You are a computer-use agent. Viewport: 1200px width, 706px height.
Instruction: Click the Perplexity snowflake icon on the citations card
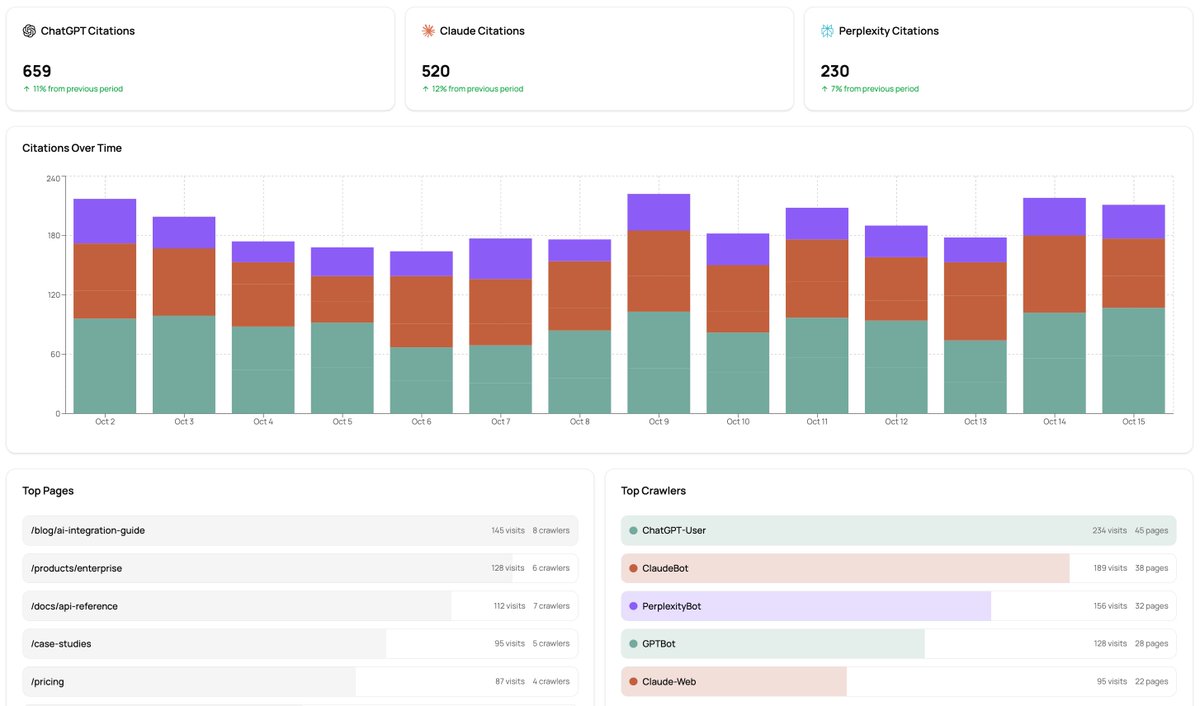pyautogui.click(x=826, y=30)
